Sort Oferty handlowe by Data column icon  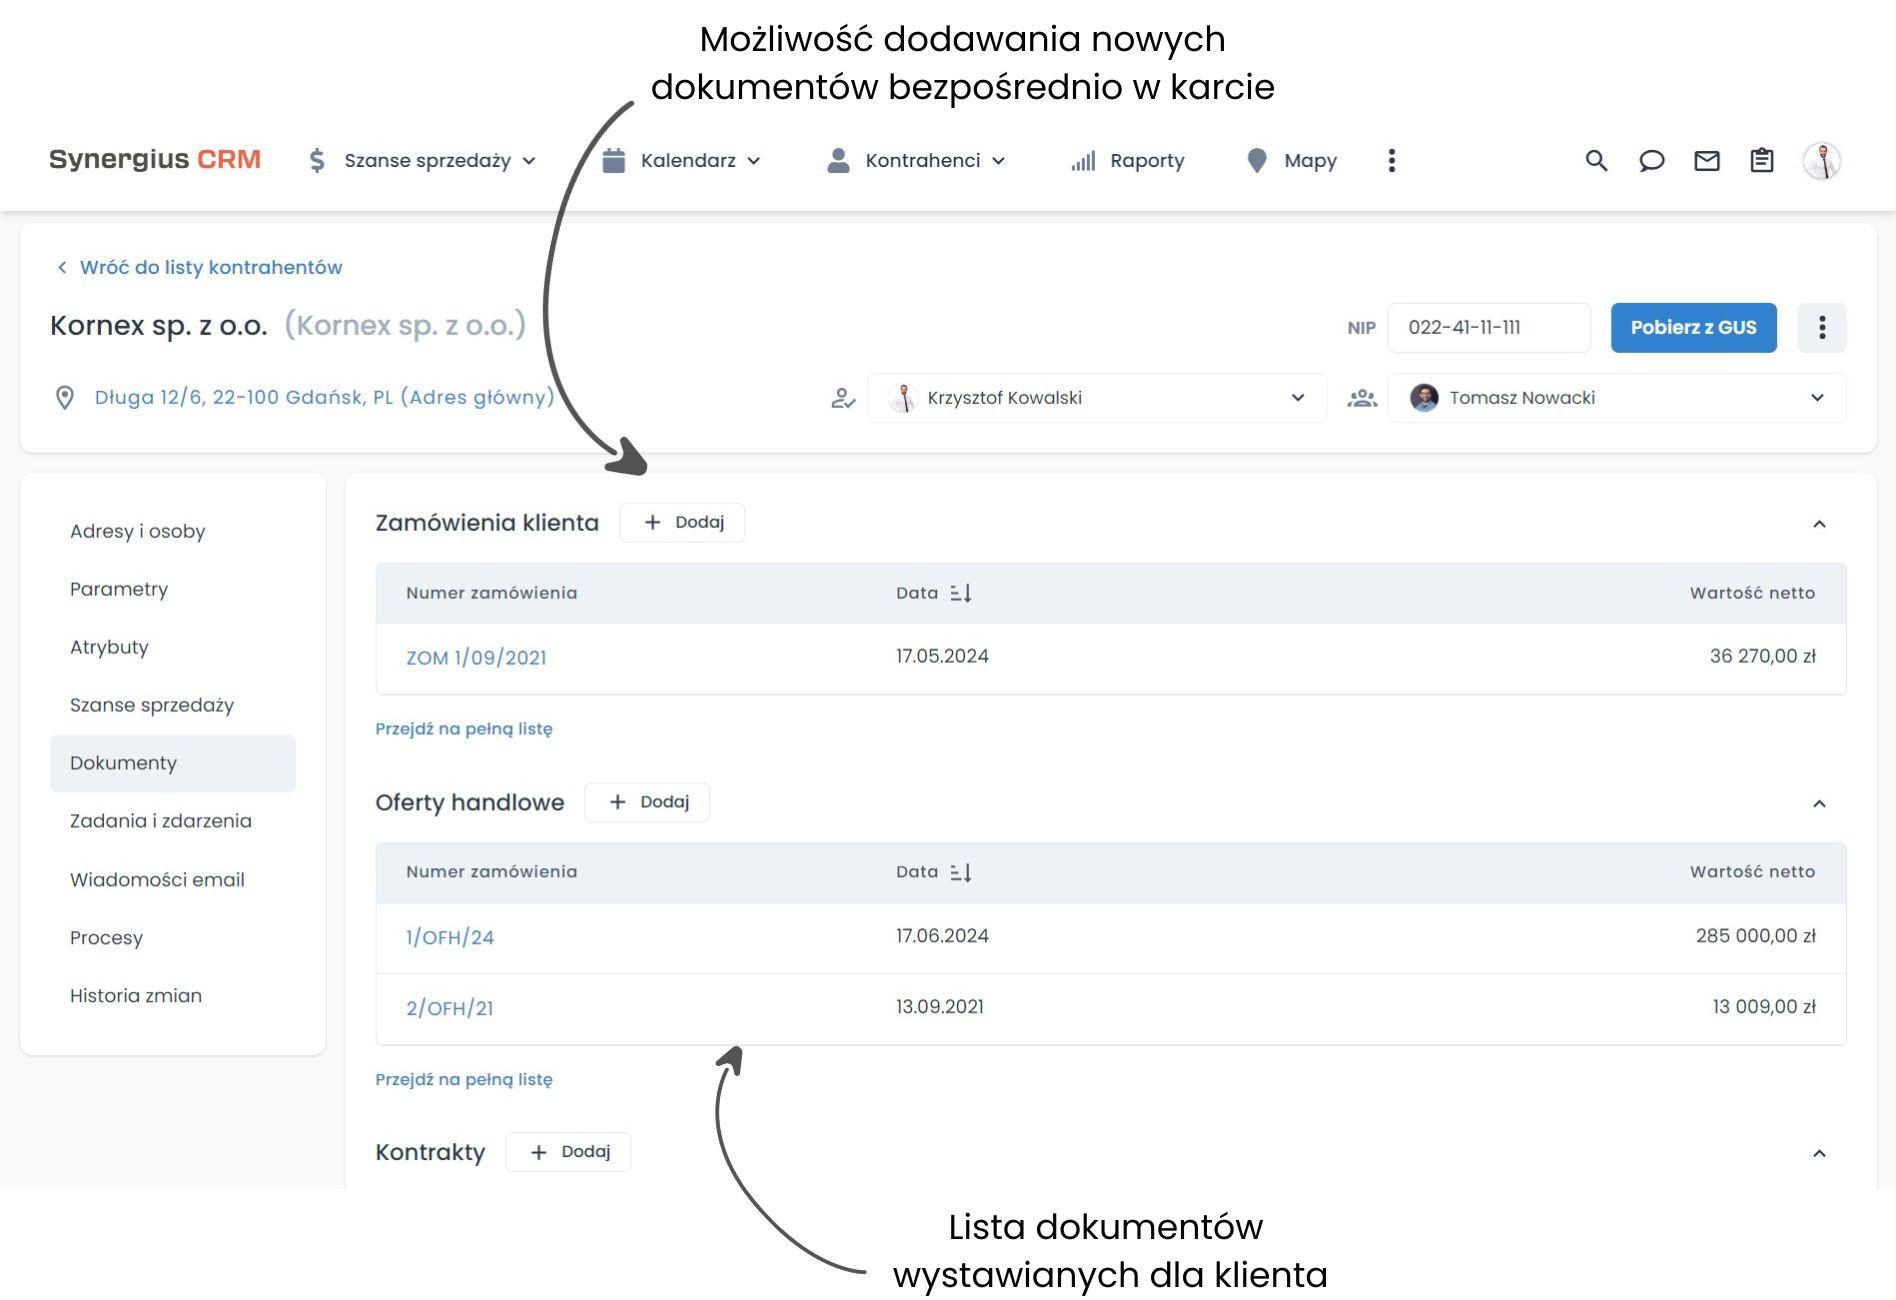point(962,871)
